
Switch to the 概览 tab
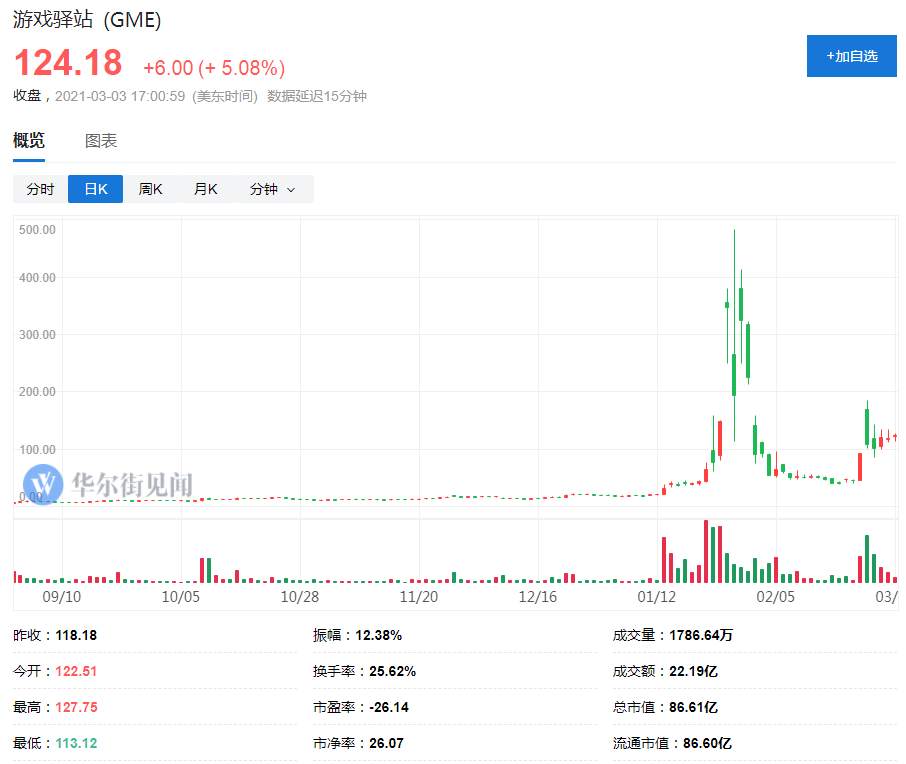(29, 140)
